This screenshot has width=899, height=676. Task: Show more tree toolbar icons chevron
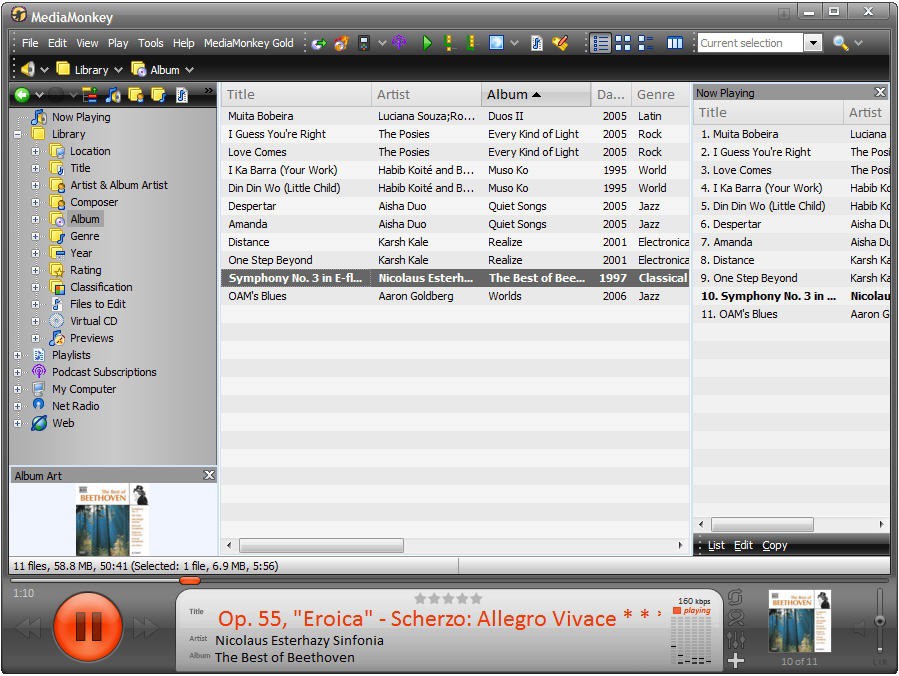tap(209, 91)
